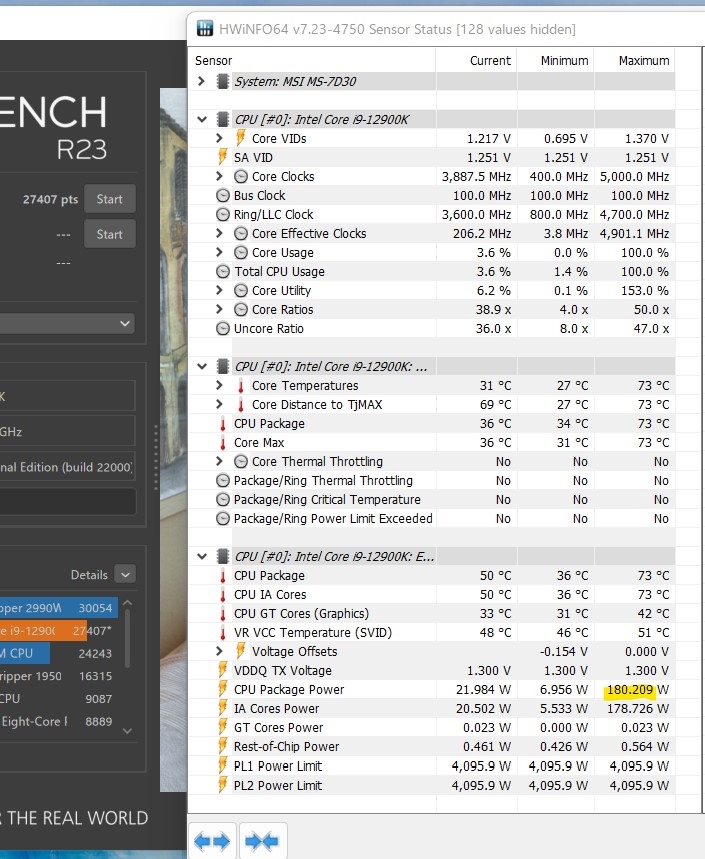705x859 pixels.
Task: Click the HWiNFO64 window title icon
Action: pyautogui.click(x=205, y=28)
